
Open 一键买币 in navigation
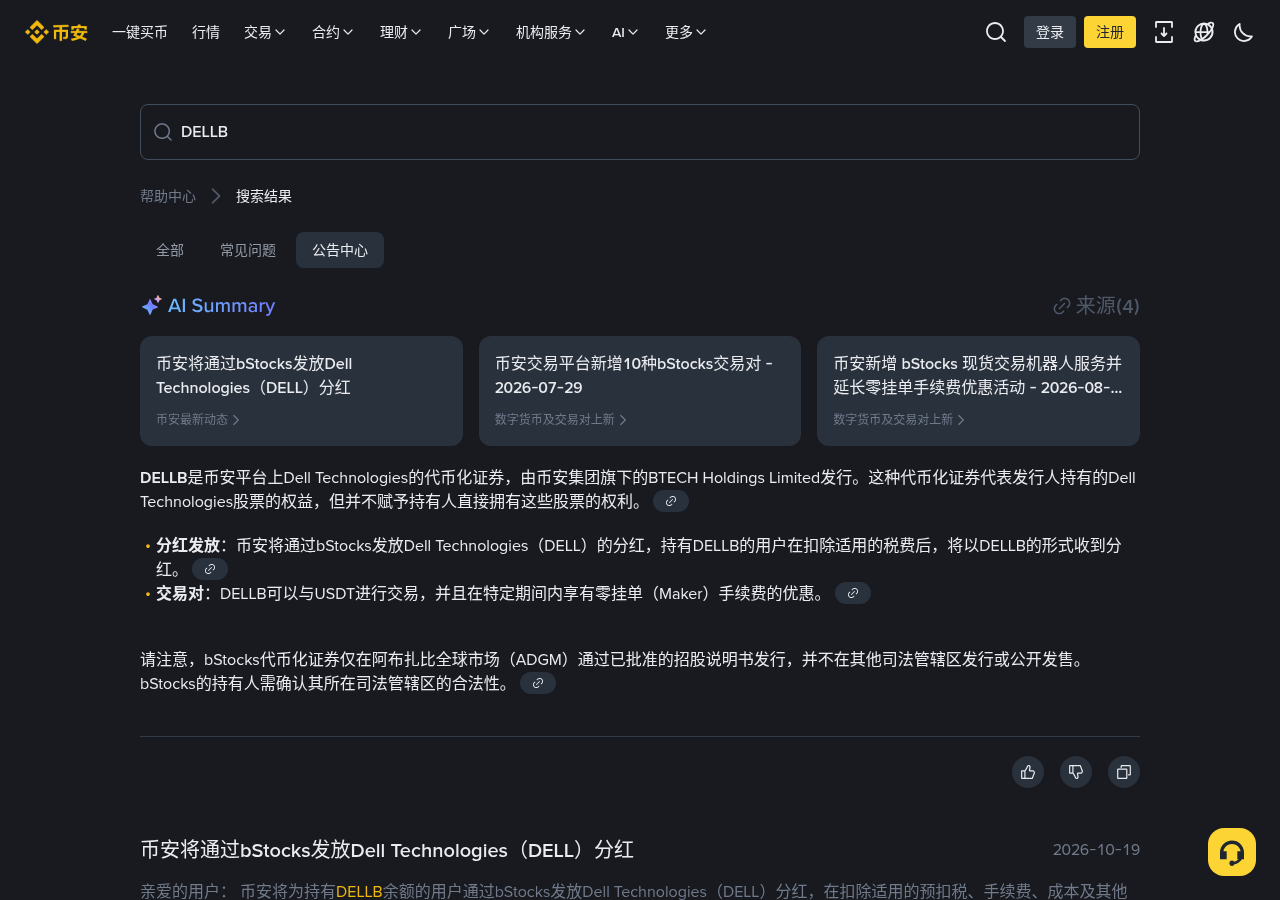[140, 32]
